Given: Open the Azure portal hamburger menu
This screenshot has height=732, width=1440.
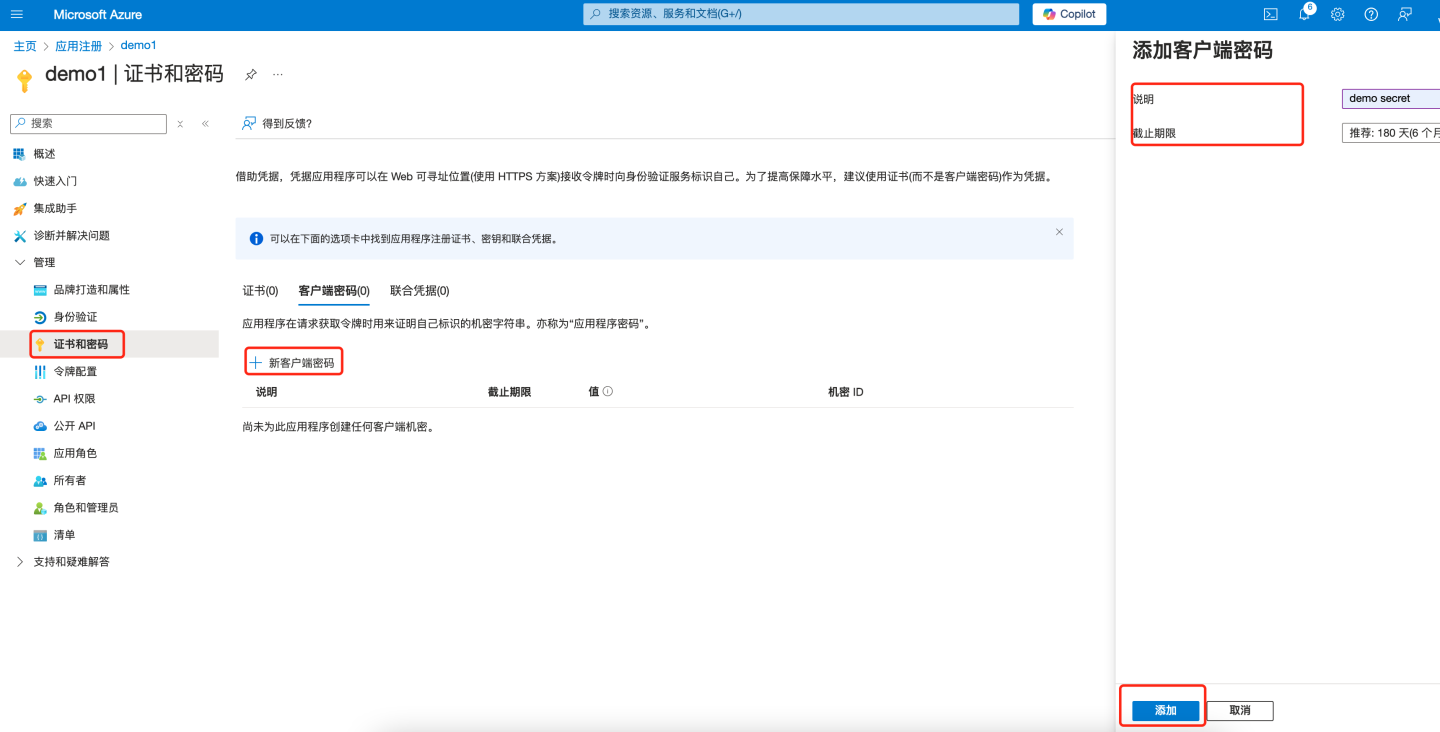Looking at the screenshot, I should [16, 14].
